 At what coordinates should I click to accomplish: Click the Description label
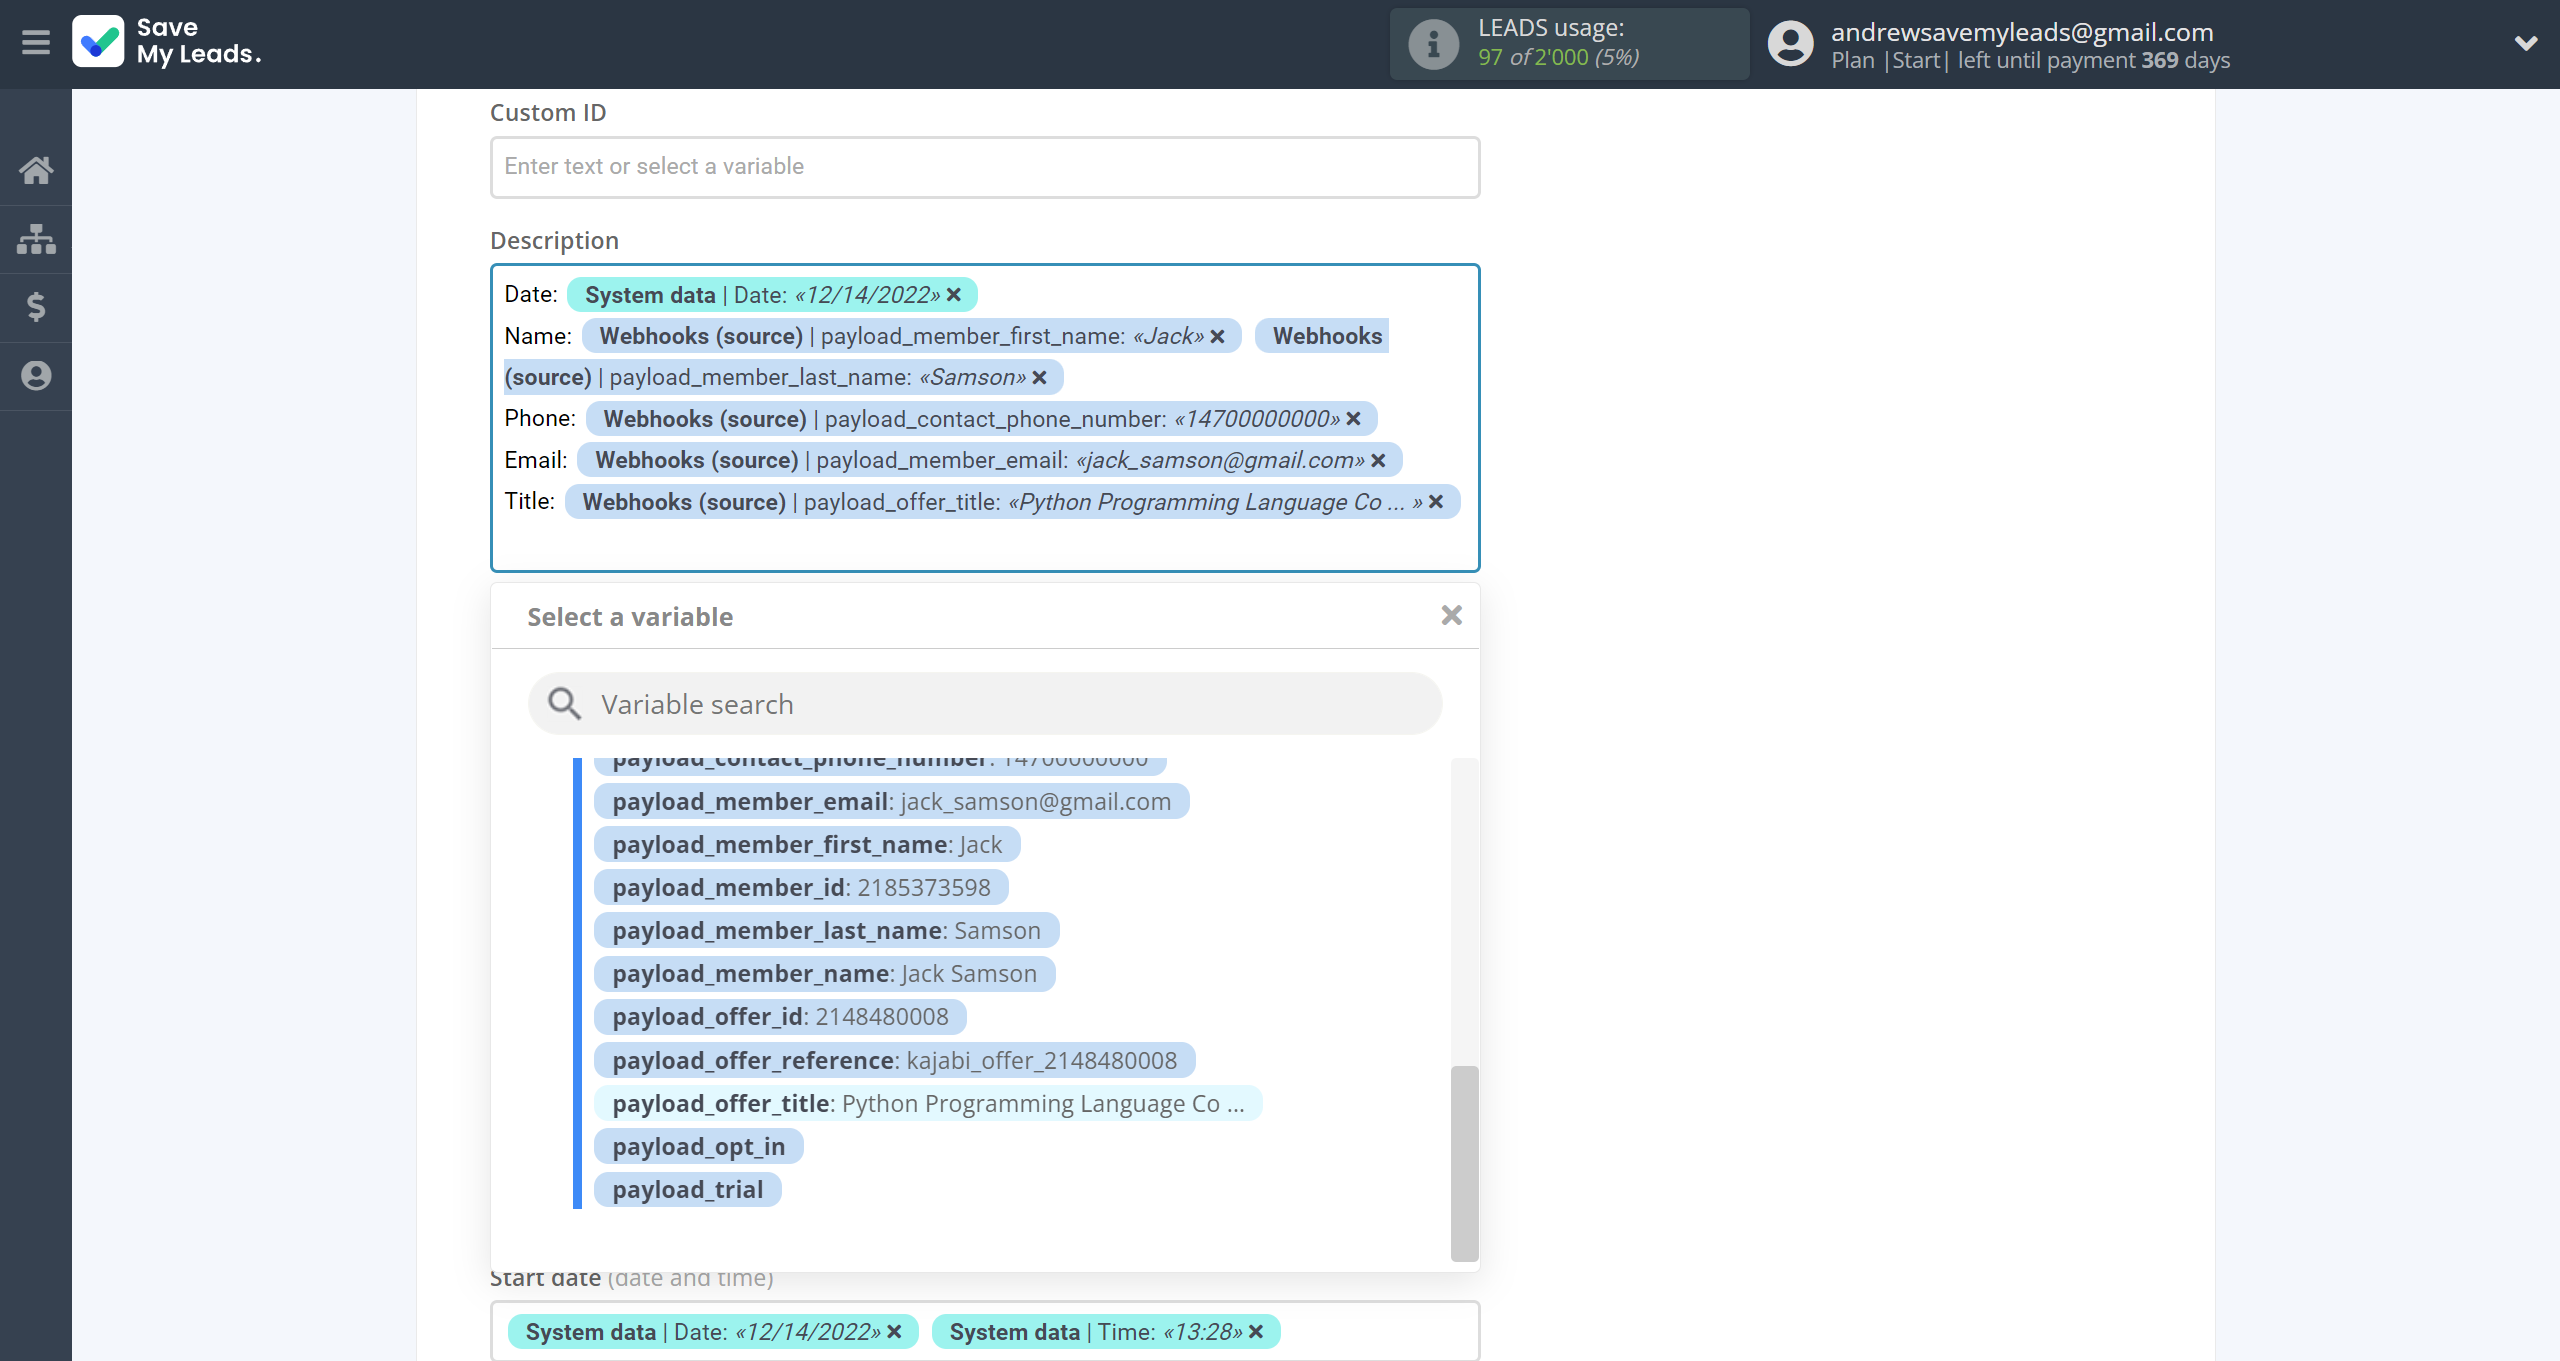point(554,240)
